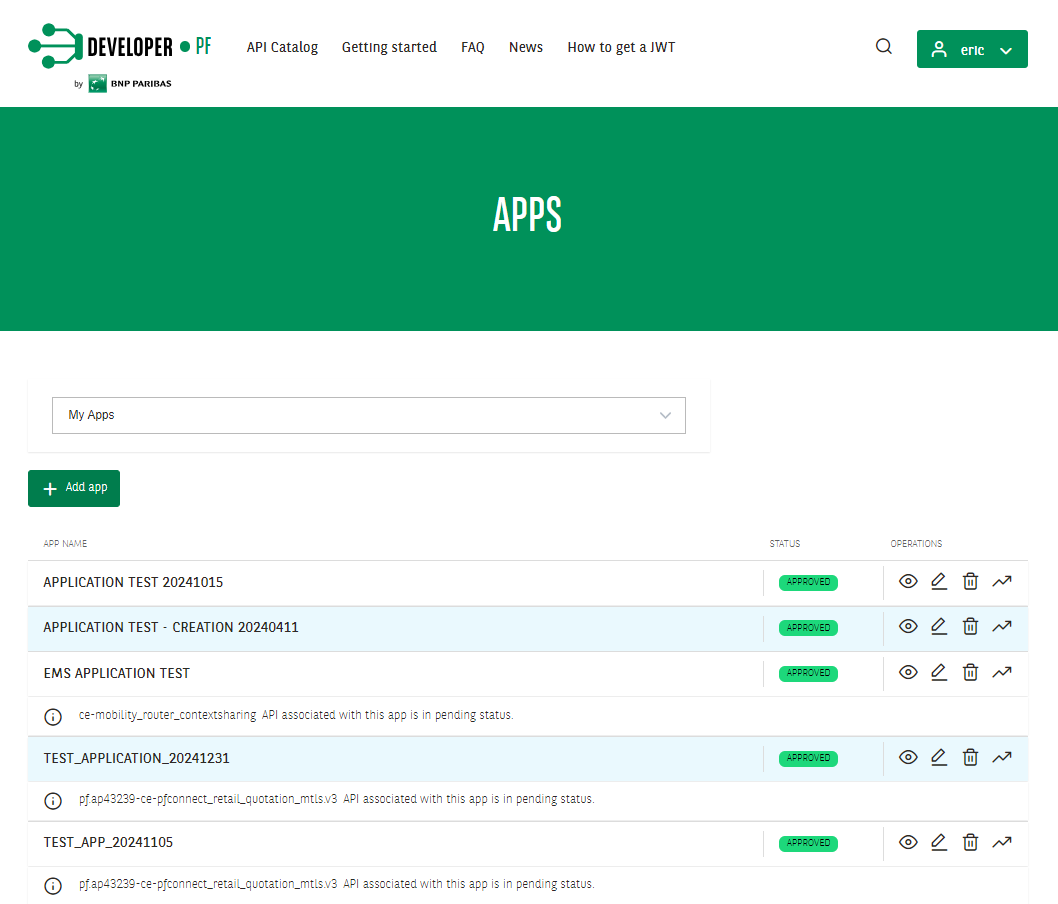The height and width of the screenshot is (904, 1058).
Task: Select the user account icon beside eric
Action: click(x=938, y=47)
